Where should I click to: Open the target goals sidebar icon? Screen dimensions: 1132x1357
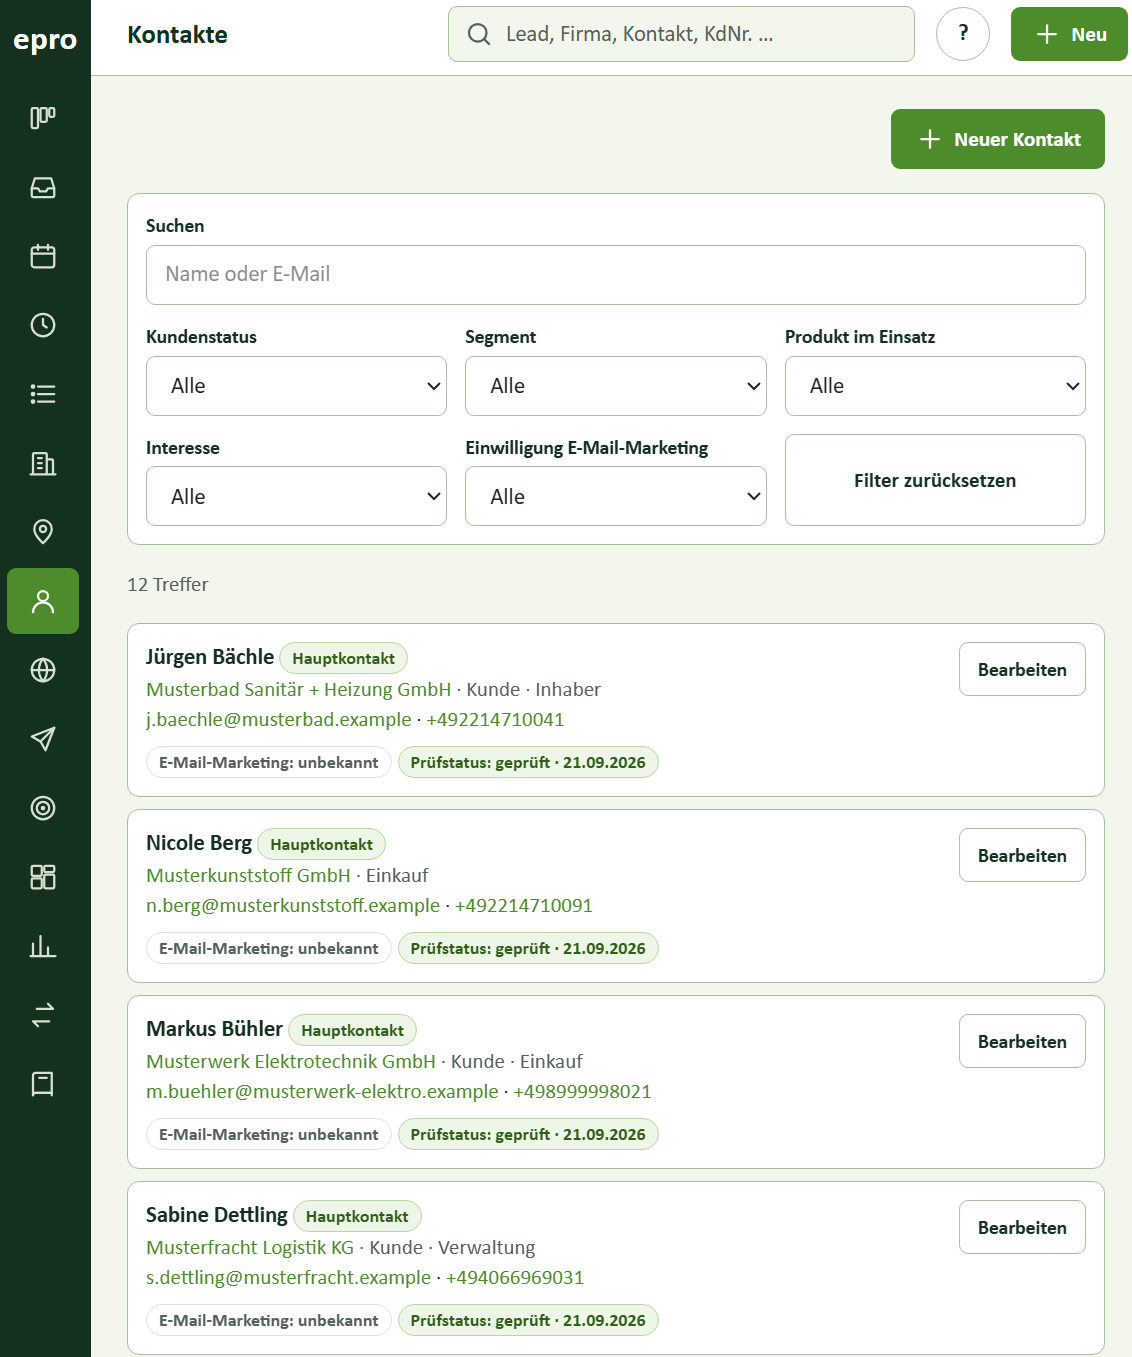(x=43, y=808)
